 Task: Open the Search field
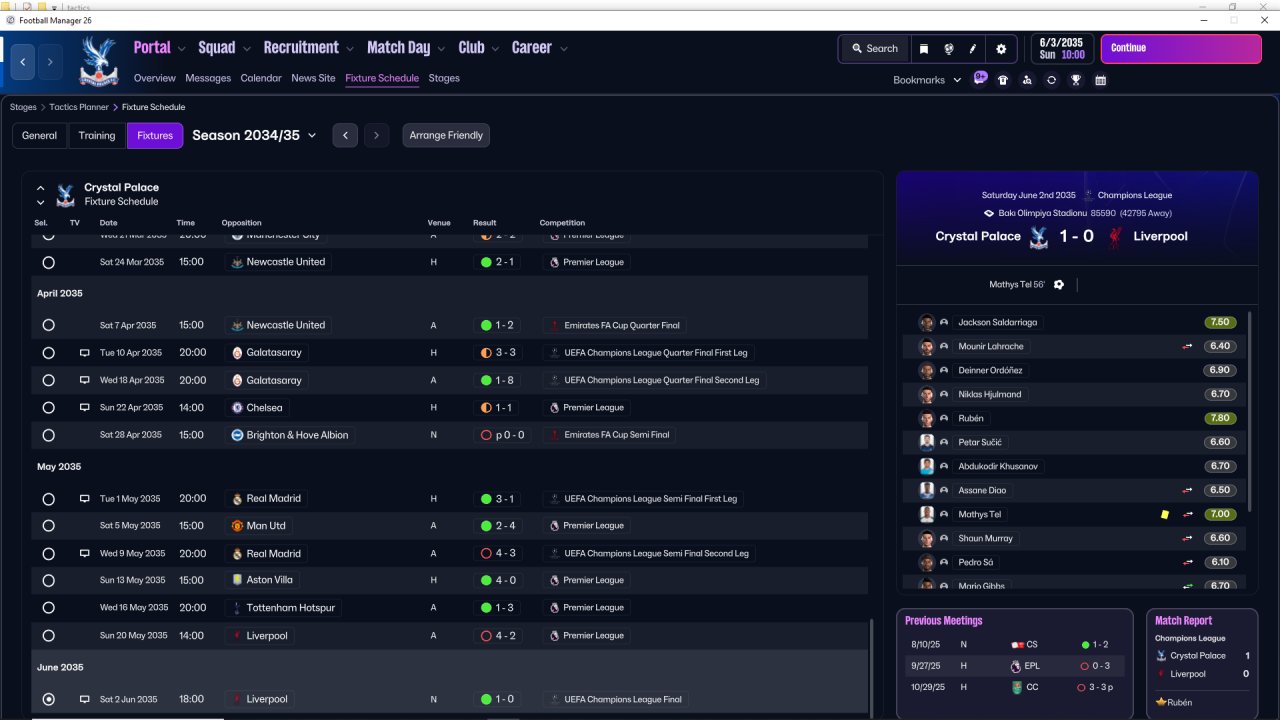pos(875,48)
